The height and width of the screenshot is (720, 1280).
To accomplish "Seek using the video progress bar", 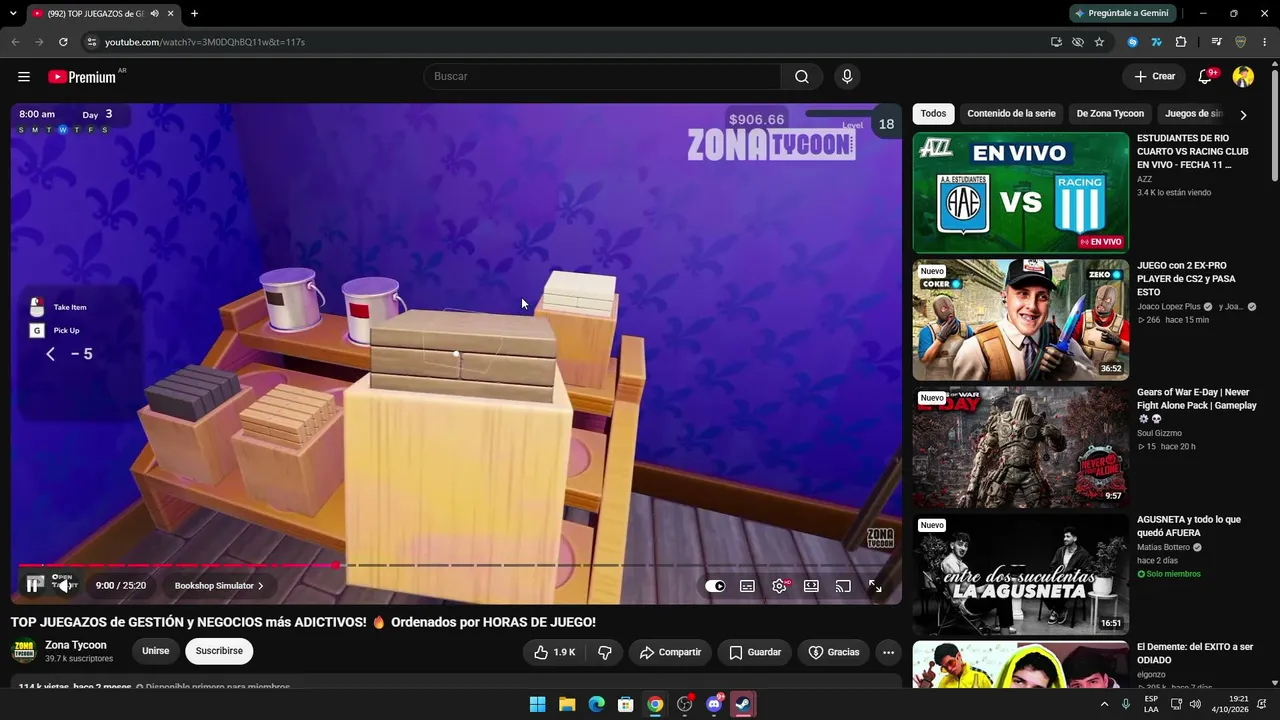I will (456, 565).
